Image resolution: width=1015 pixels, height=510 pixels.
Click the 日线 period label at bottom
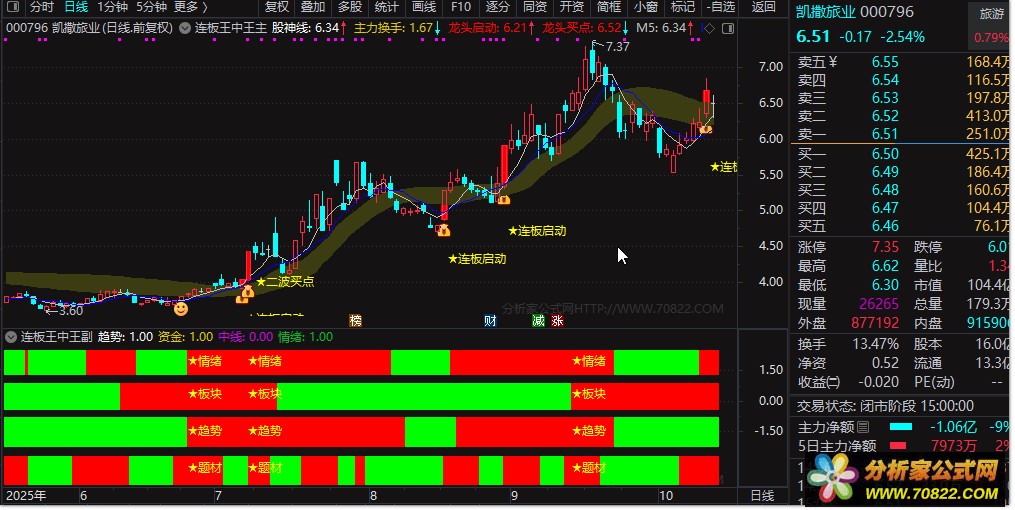pos(762,496)
